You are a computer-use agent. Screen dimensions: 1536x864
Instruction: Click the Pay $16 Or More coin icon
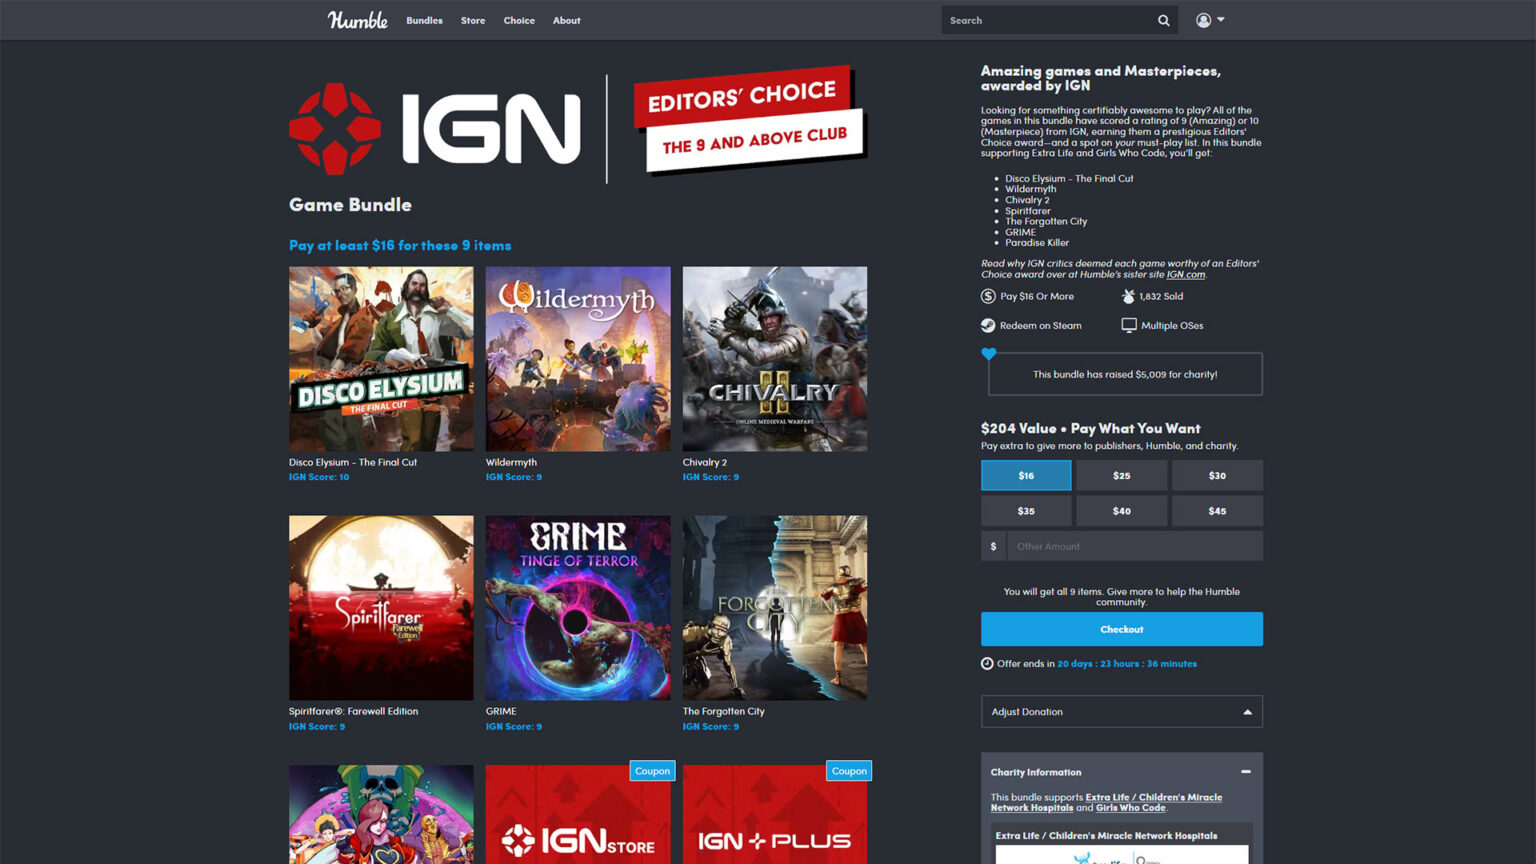988,296
